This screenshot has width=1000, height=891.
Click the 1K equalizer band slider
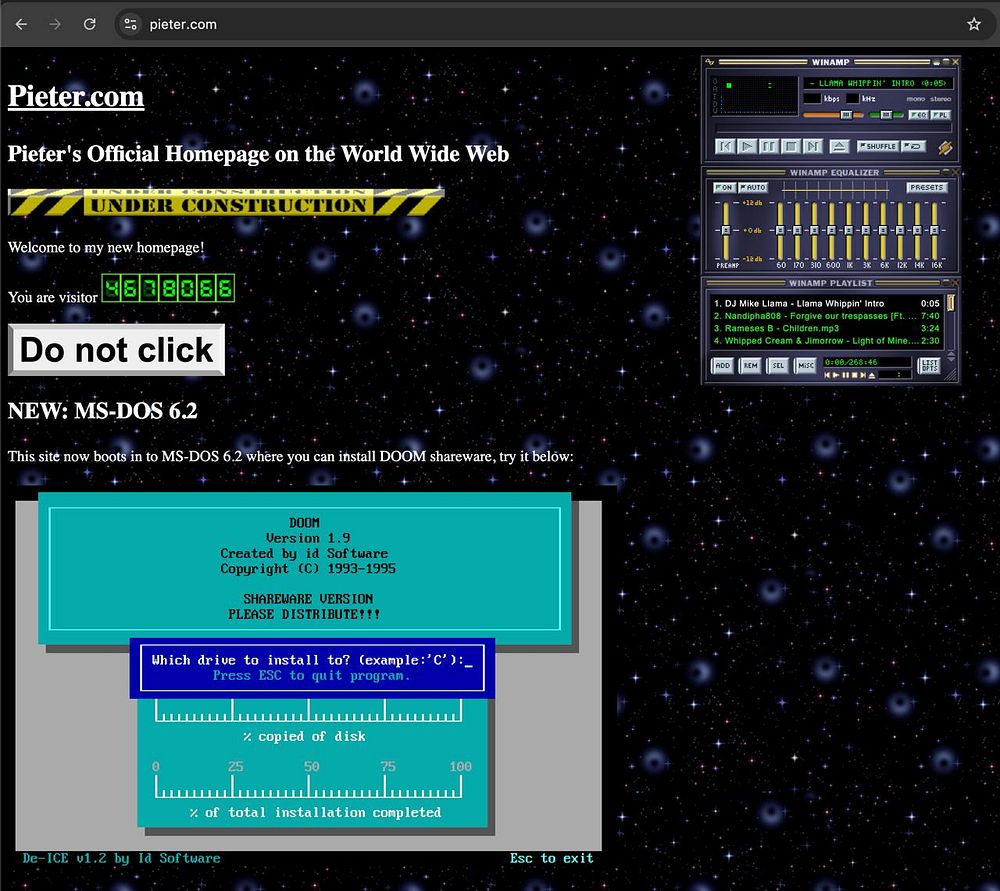point(849,230)
